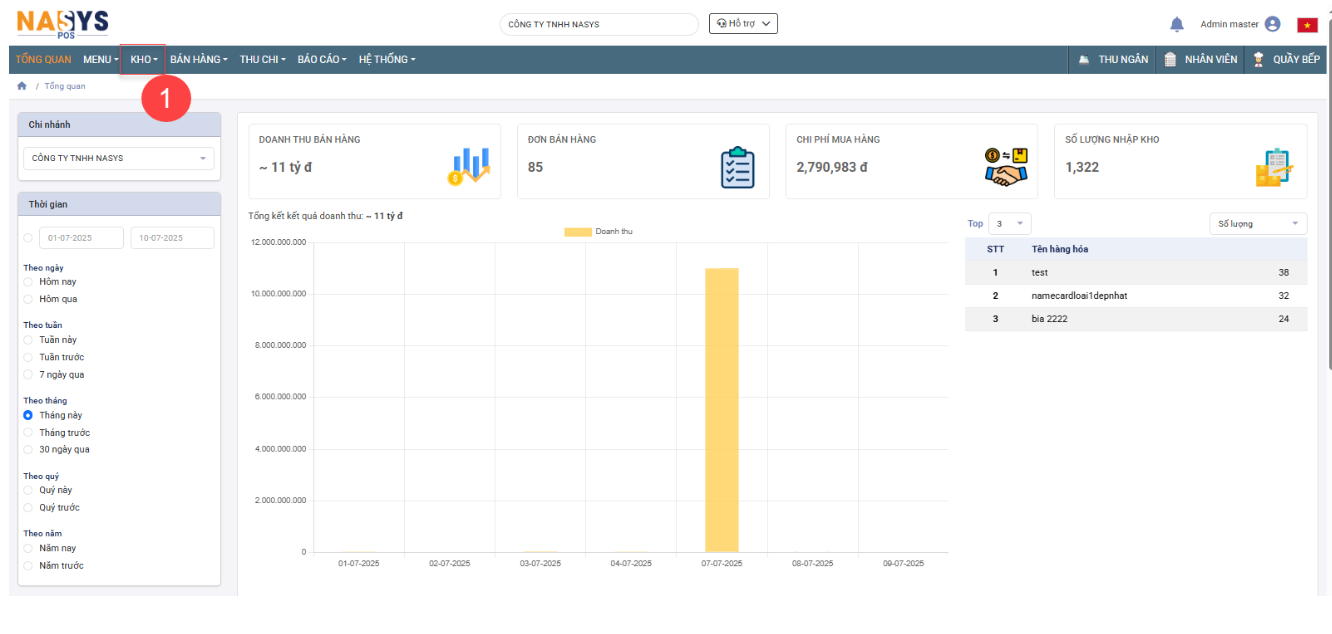The height and width of the screenshot is (634, 1332).
Task: Open the "Số lượng" sorting dropdown
Action: [1257, 224]
